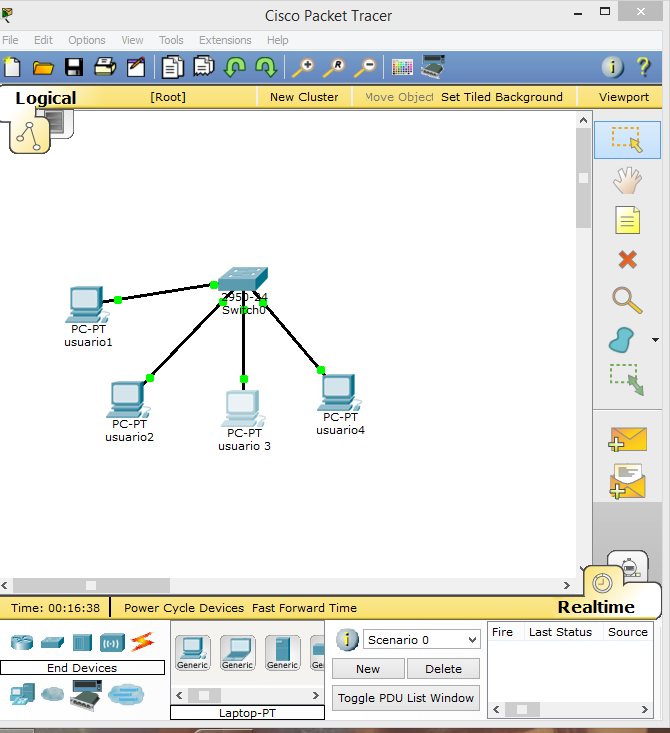Paste using the toolbar paste icon
This screenshot has height=733, width=670.
204,66
